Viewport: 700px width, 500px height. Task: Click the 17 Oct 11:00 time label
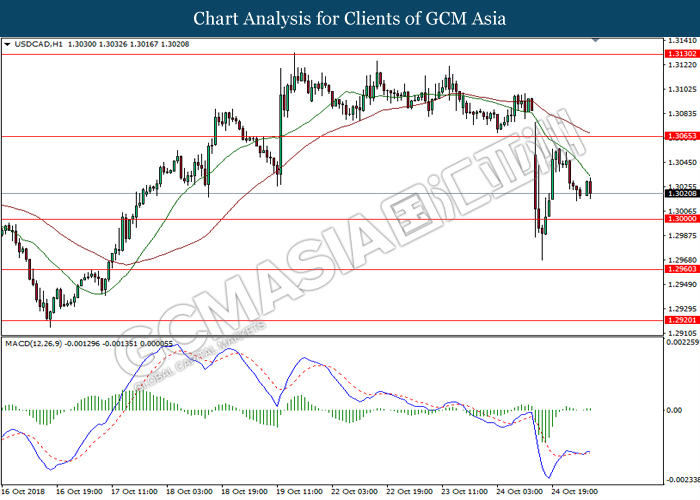[x=134, y=491]
